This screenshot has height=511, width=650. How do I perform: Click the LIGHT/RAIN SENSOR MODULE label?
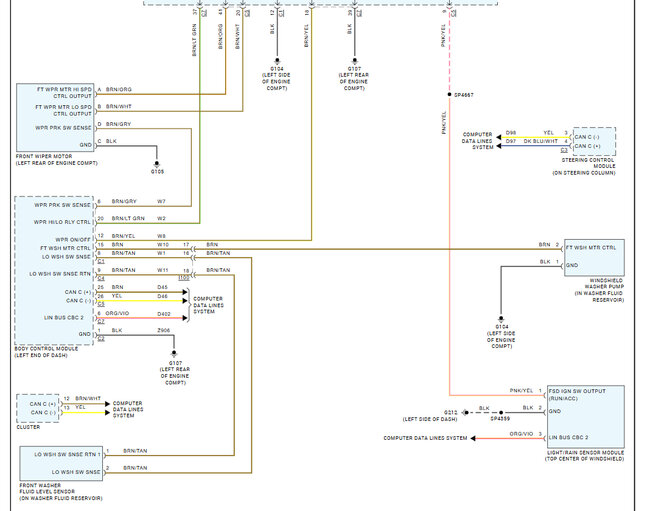point(585,453)
